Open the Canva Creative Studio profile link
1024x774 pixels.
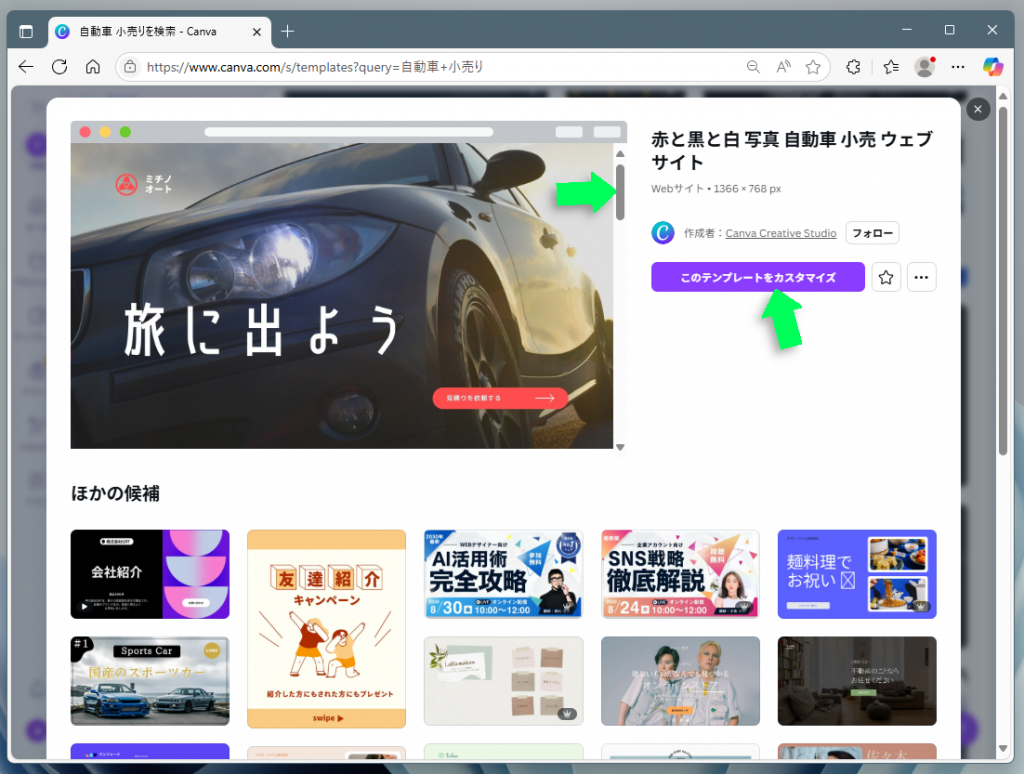[781, 232]
